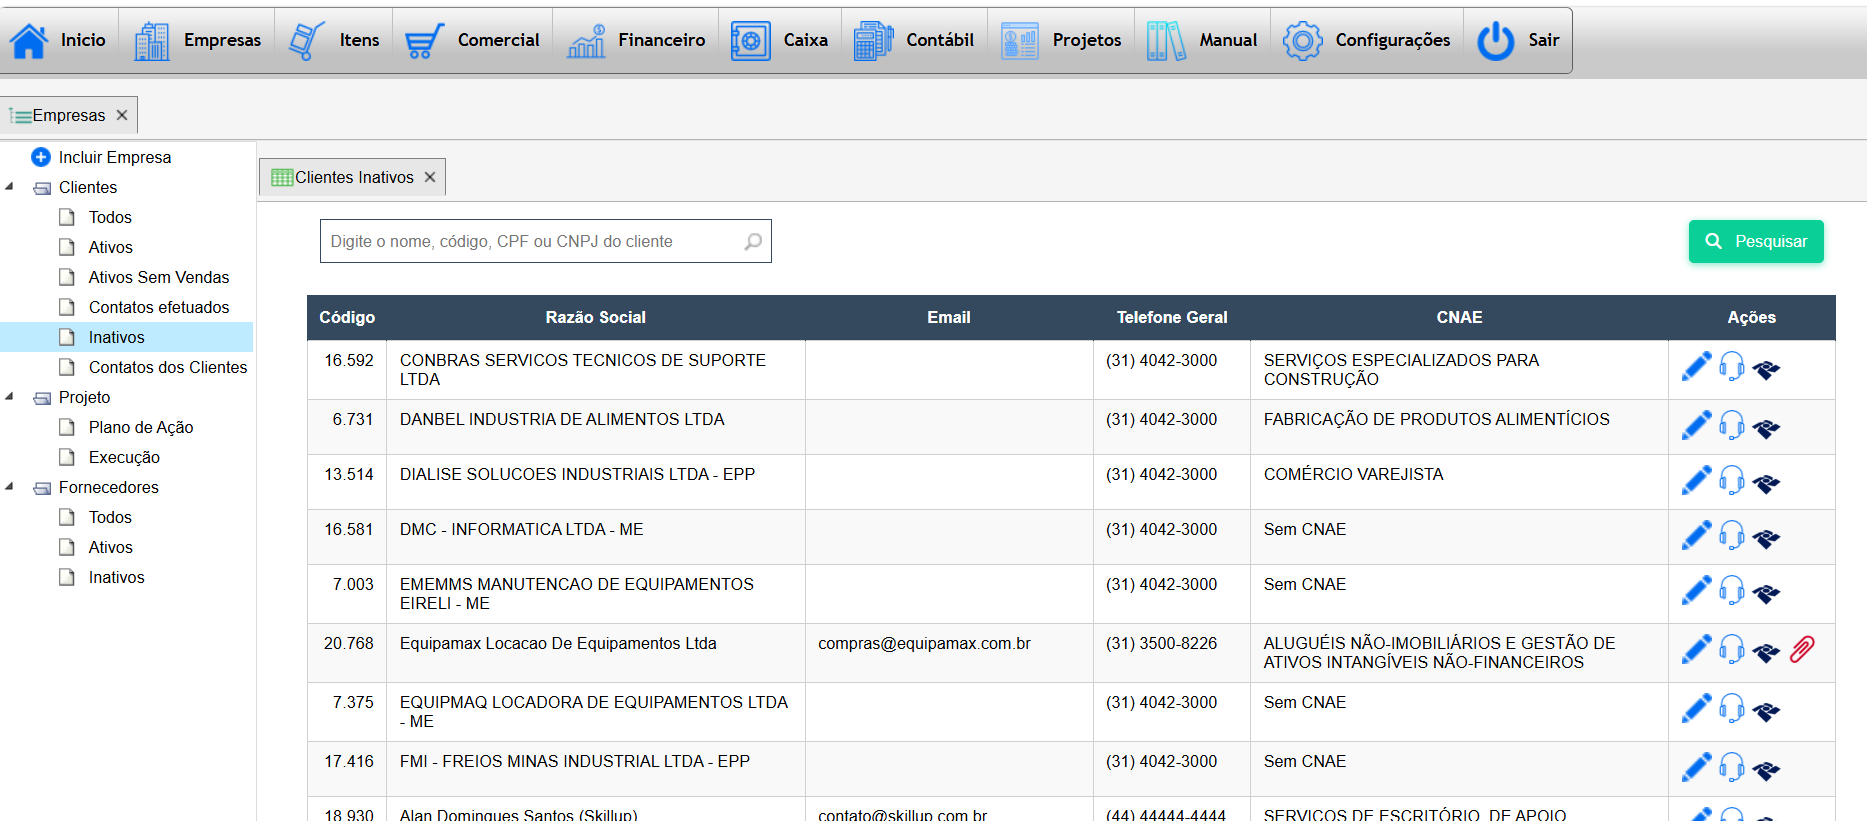1867x821 pixels.
Task: Close the Empresas tab
Action: point(122,115)
